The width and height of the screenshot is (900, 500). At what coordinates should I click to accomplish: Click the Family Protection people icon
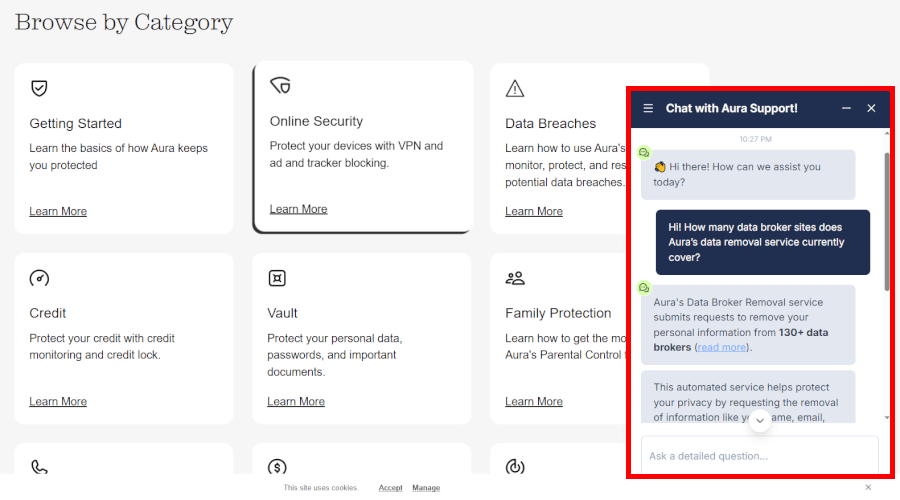(515, 278)
